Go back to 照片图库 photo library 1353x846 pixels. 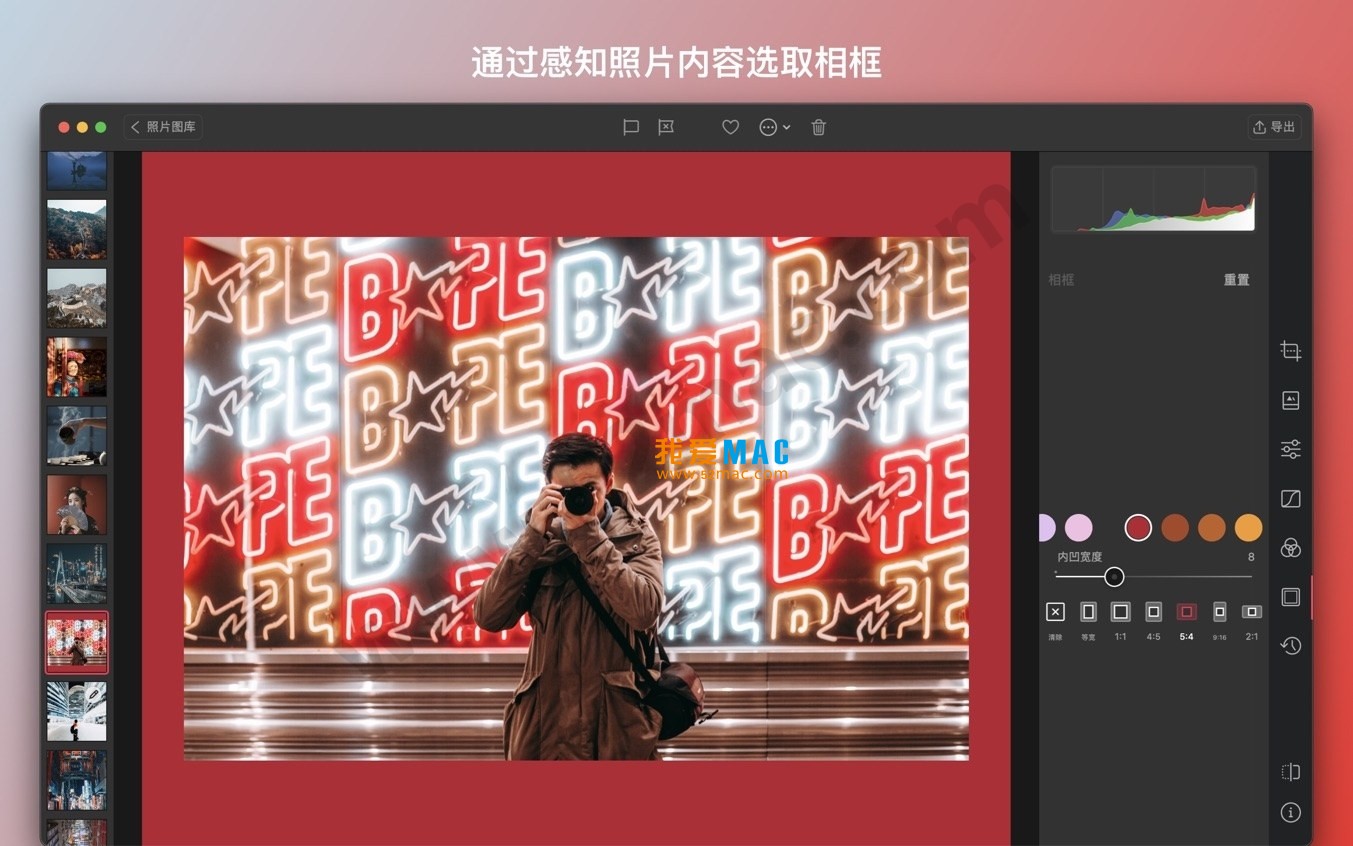164,127
